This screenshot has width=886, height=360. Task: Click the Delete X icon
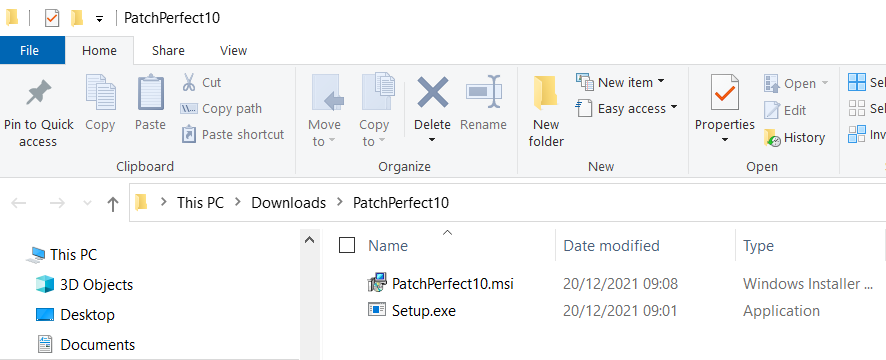(x=433, y=92)
